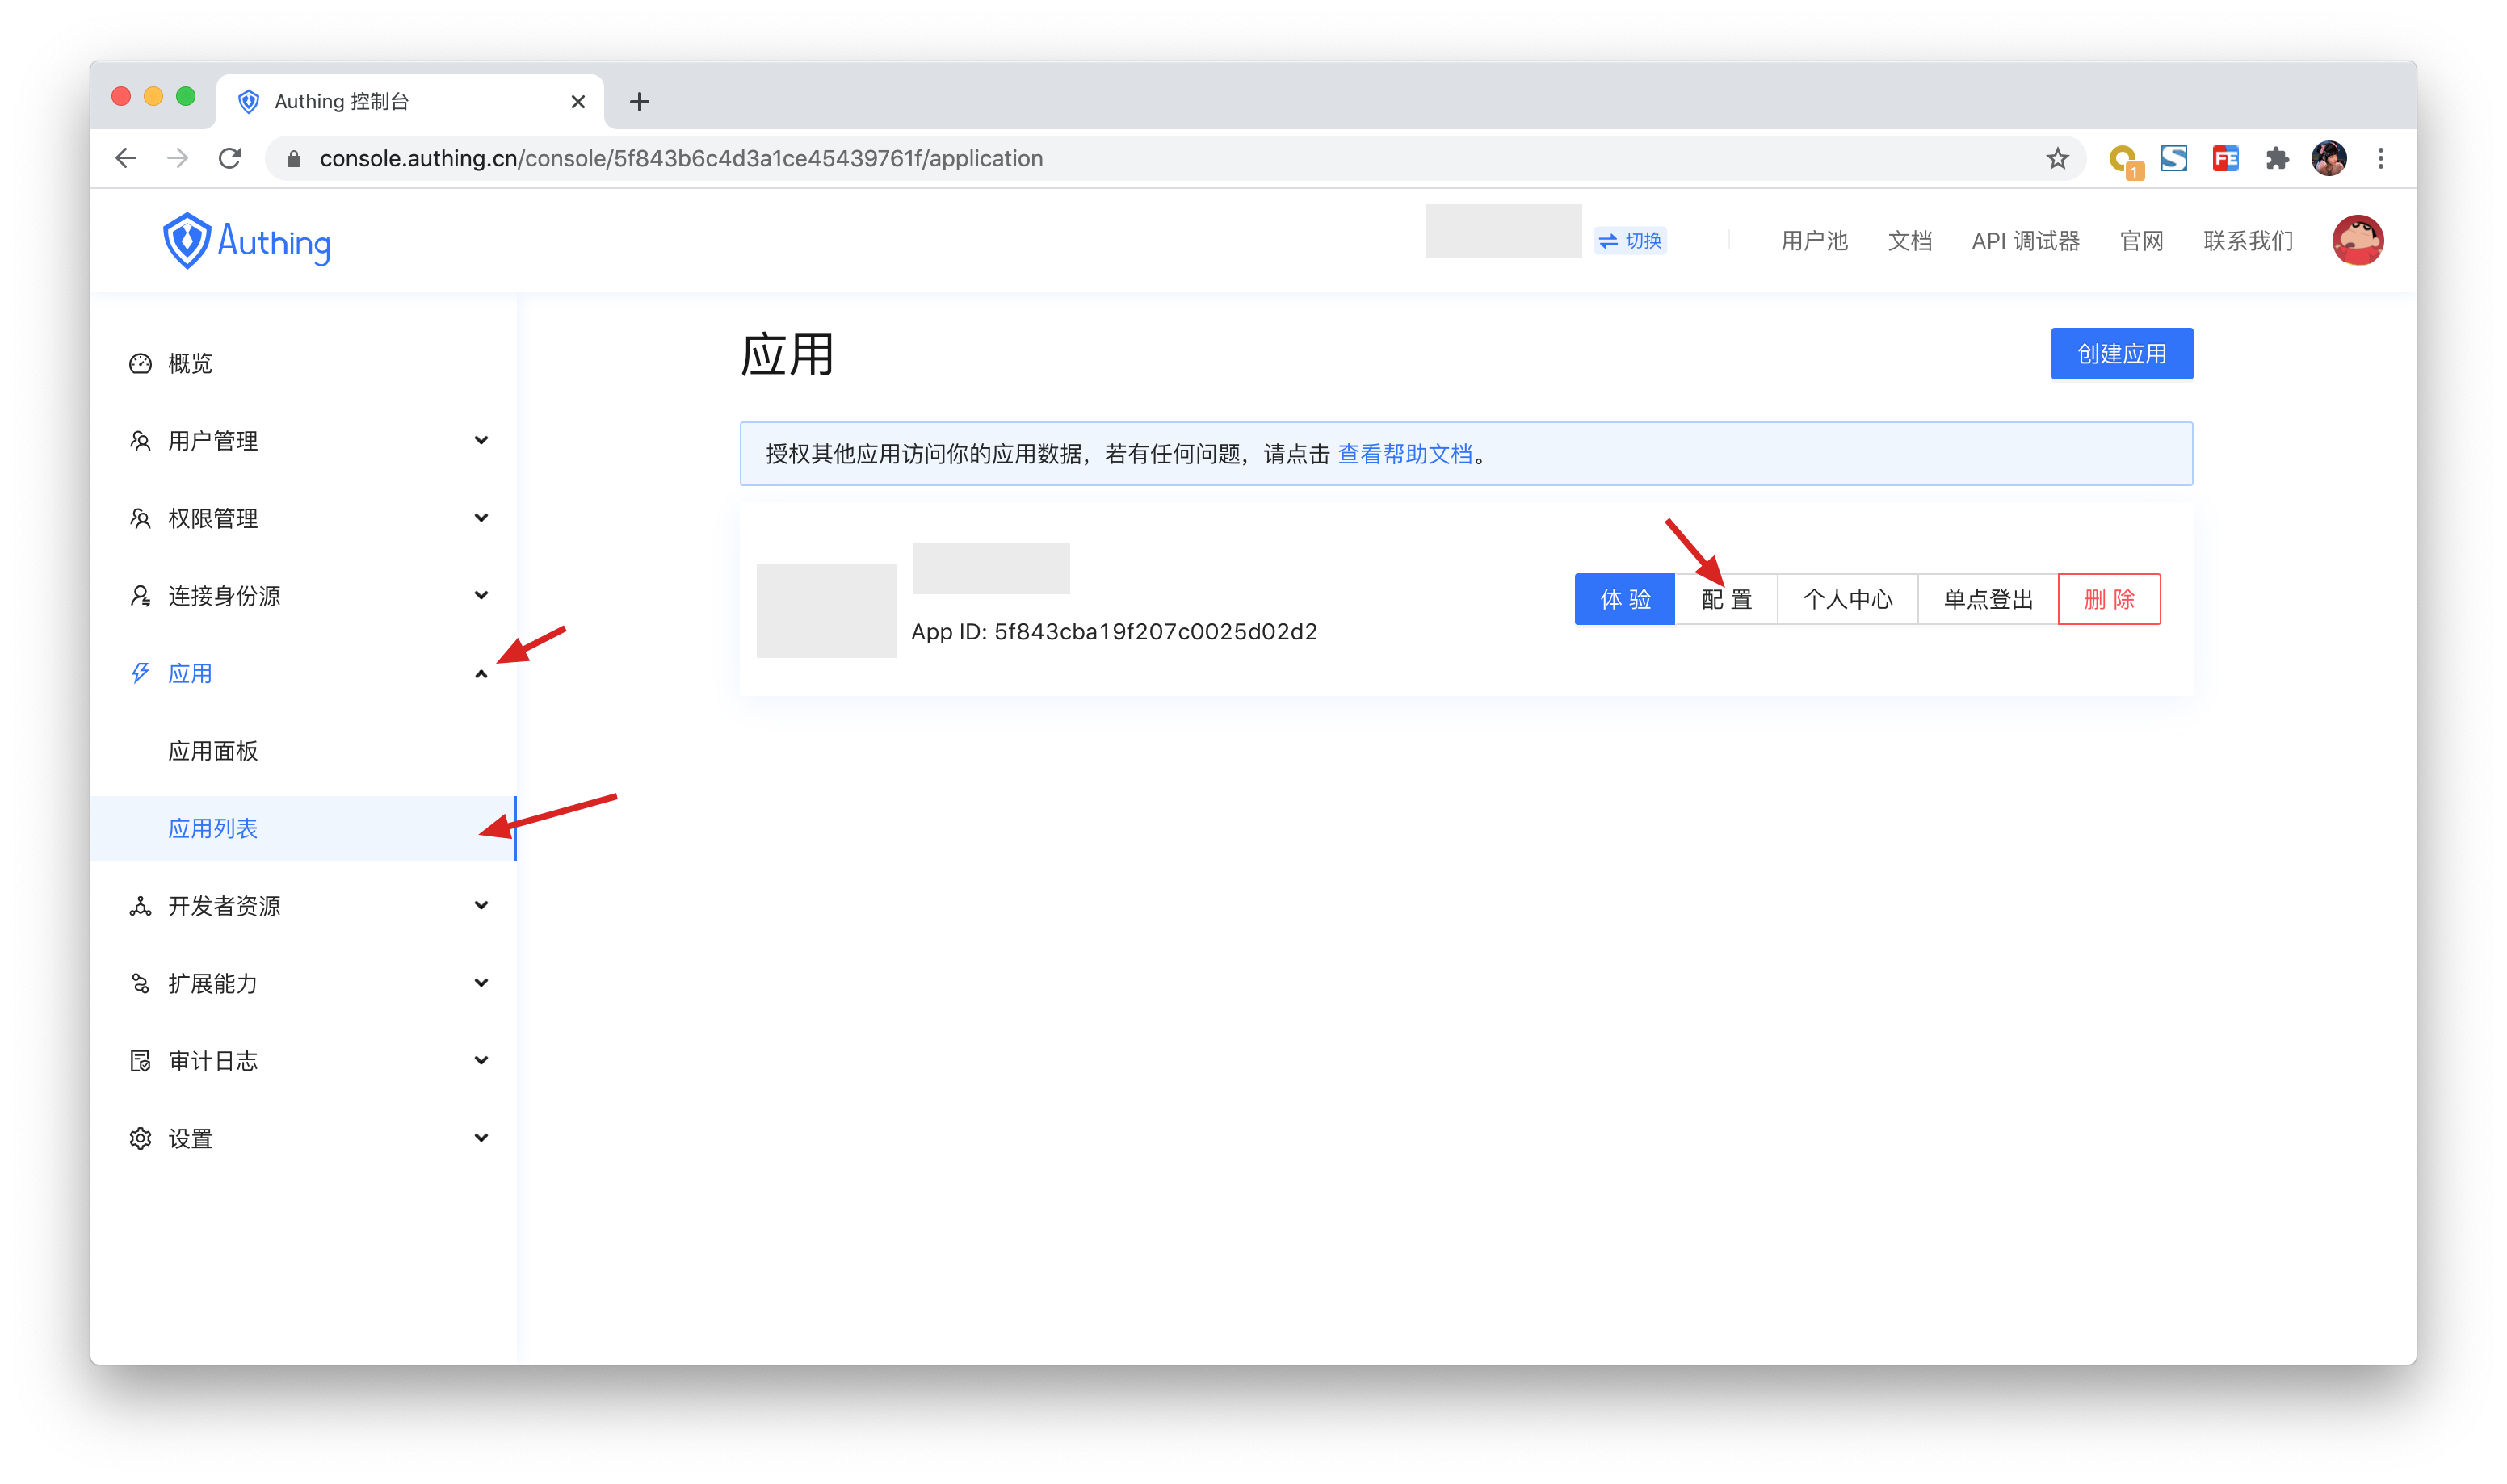The image size is (2507, 1484).
Task: Open the 概览 overview gauge item
Action: (x=190, y=363)
